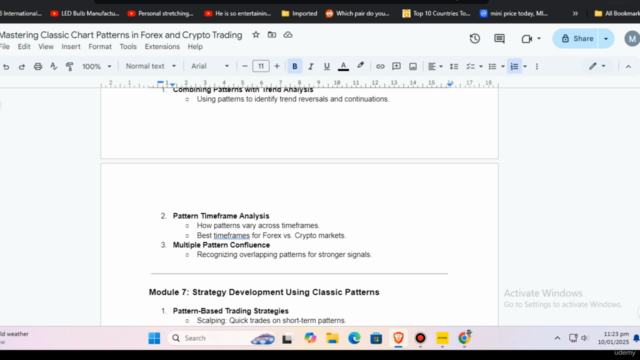Open the Format menu
This screenshot has width=640, height=360.
(100, 47)
